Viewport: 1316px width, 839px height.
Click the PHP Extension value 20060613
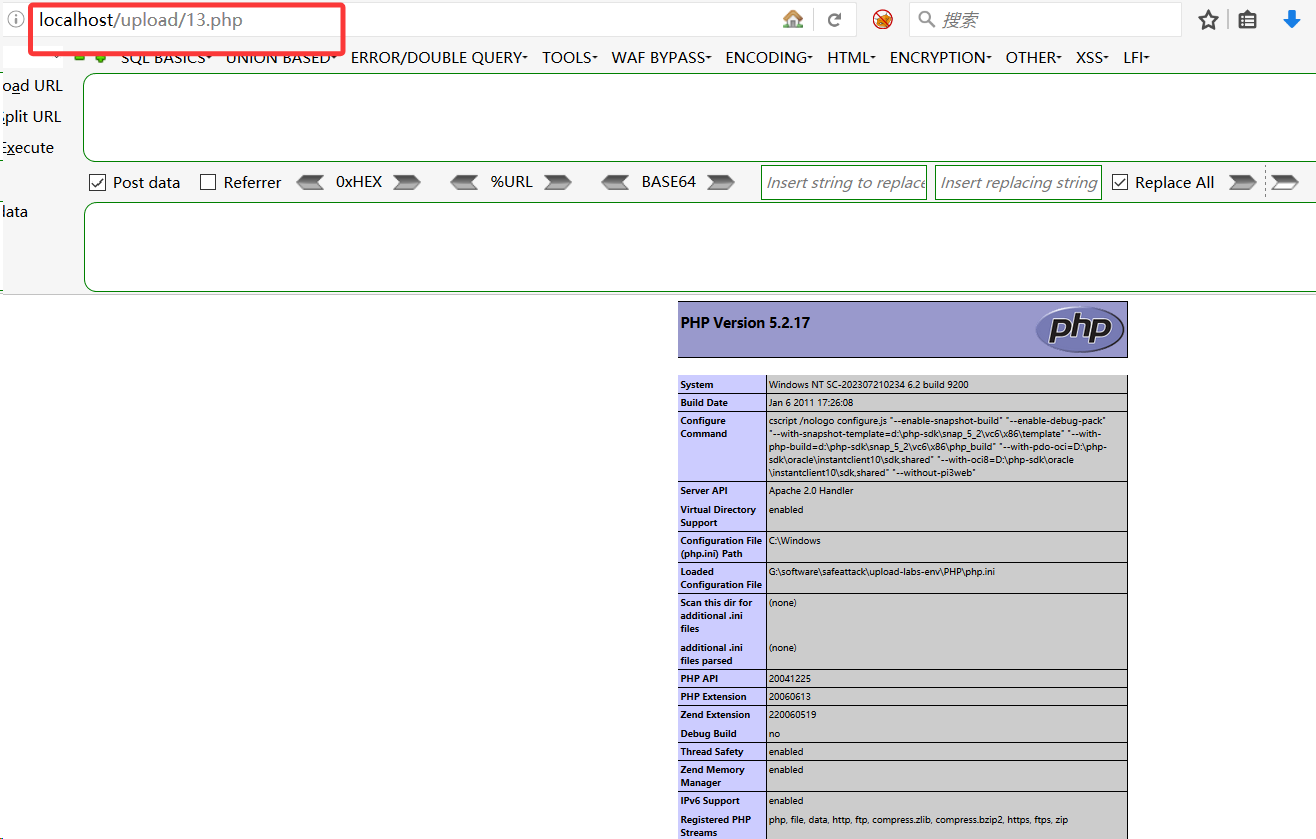(790, 697)
